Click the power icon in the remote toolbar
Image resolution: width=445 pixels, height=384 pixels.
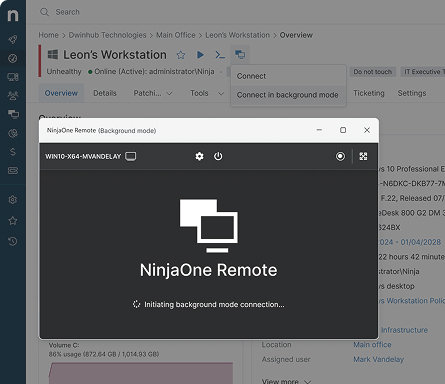click(218, 156)
